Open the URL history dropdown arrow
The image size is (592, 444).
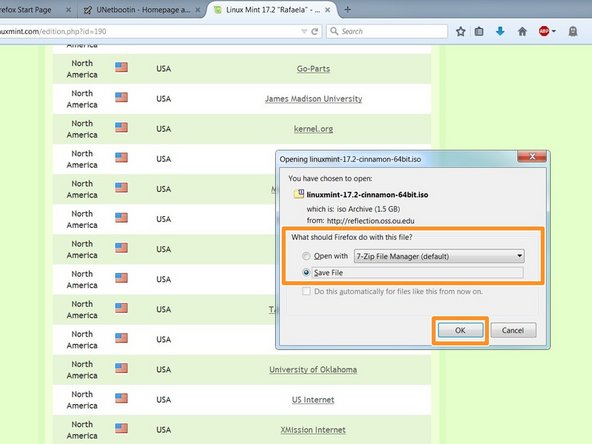(x=304, y=31)
